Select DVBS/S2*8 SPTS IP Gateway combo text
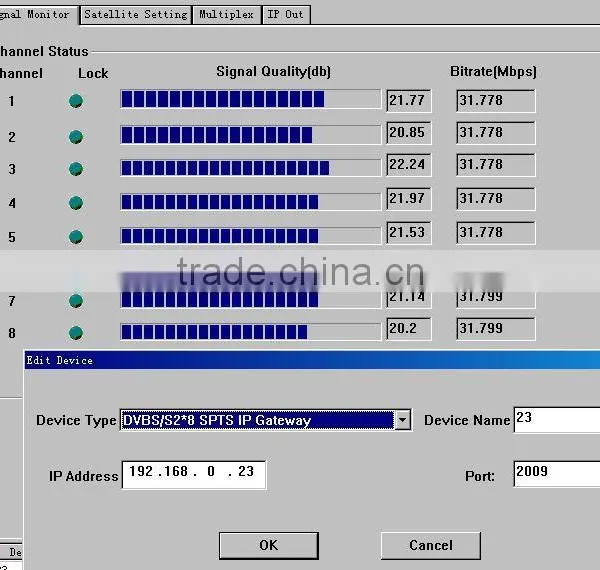This screenshot has height=570, width=600. point(257,420)
